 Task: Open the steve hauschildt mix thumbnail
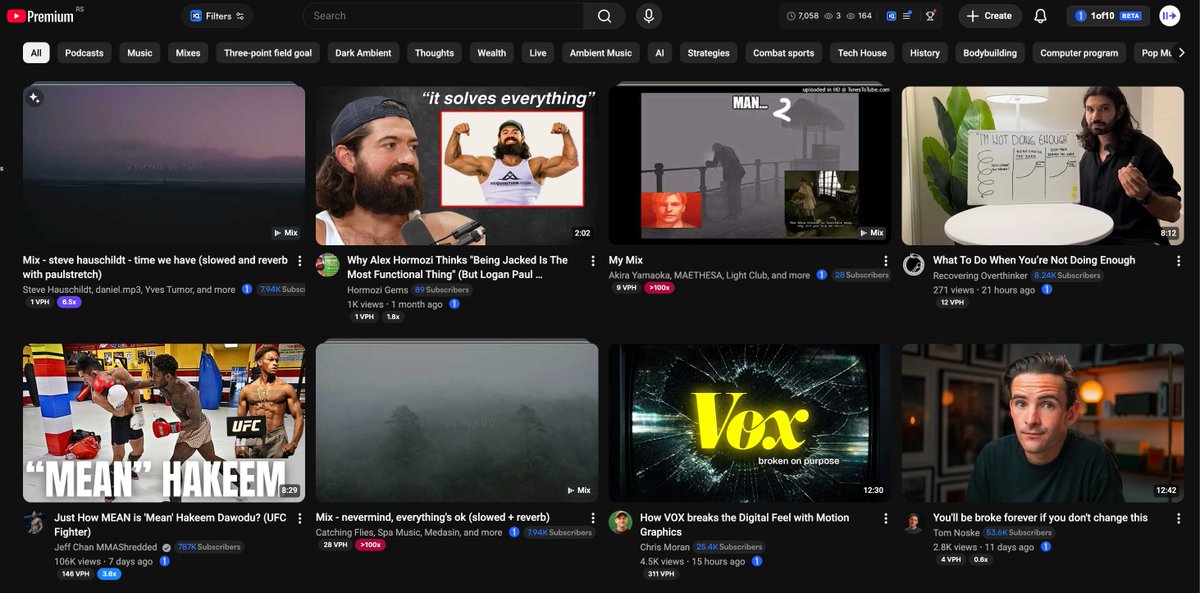click(164, 165)
